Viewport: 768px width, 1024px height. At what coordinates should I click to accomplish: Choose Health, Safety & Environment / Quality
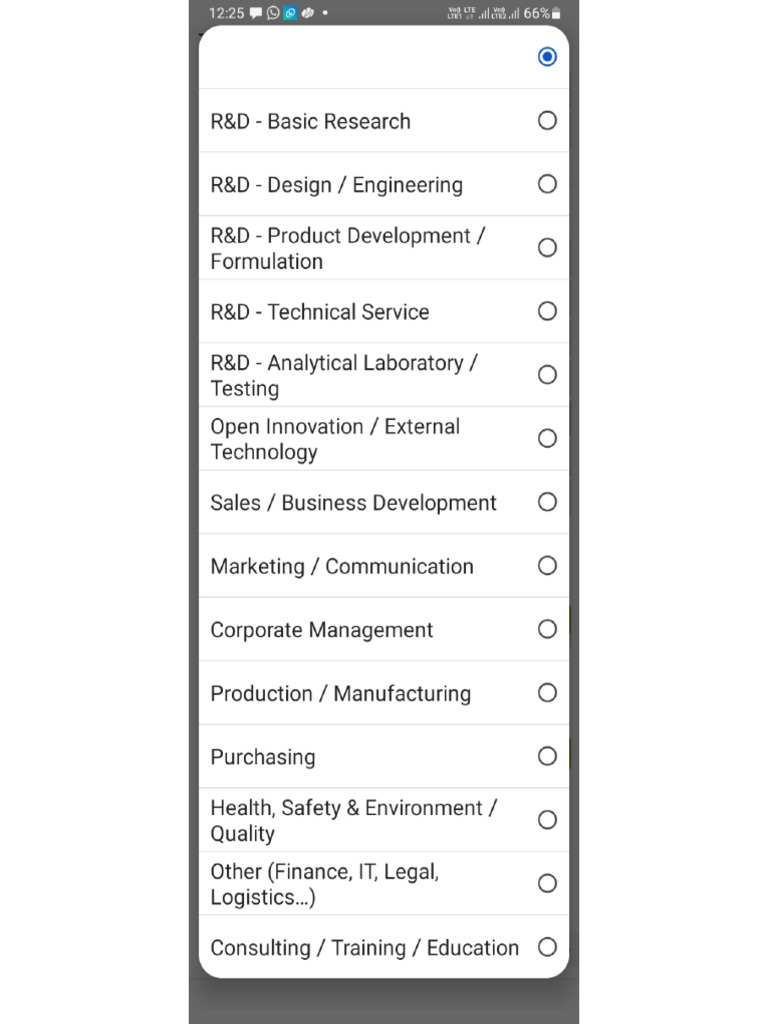click(x=547, y=820)
